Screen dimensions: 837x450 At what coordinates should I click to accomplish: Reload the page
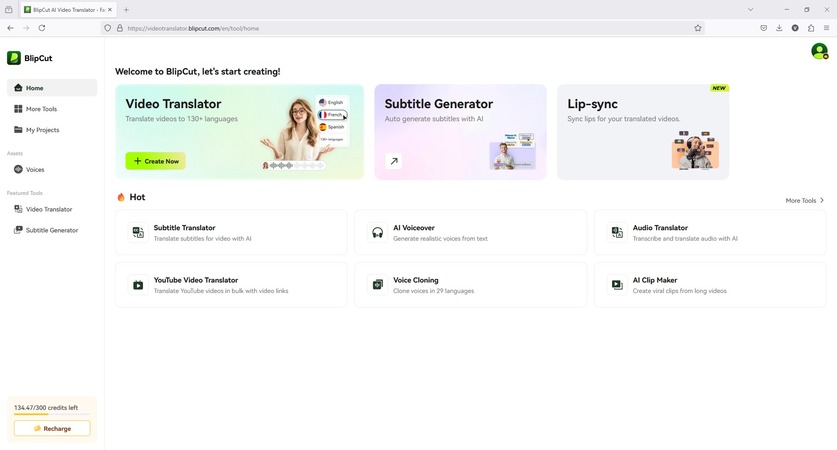tap(42, 28)
